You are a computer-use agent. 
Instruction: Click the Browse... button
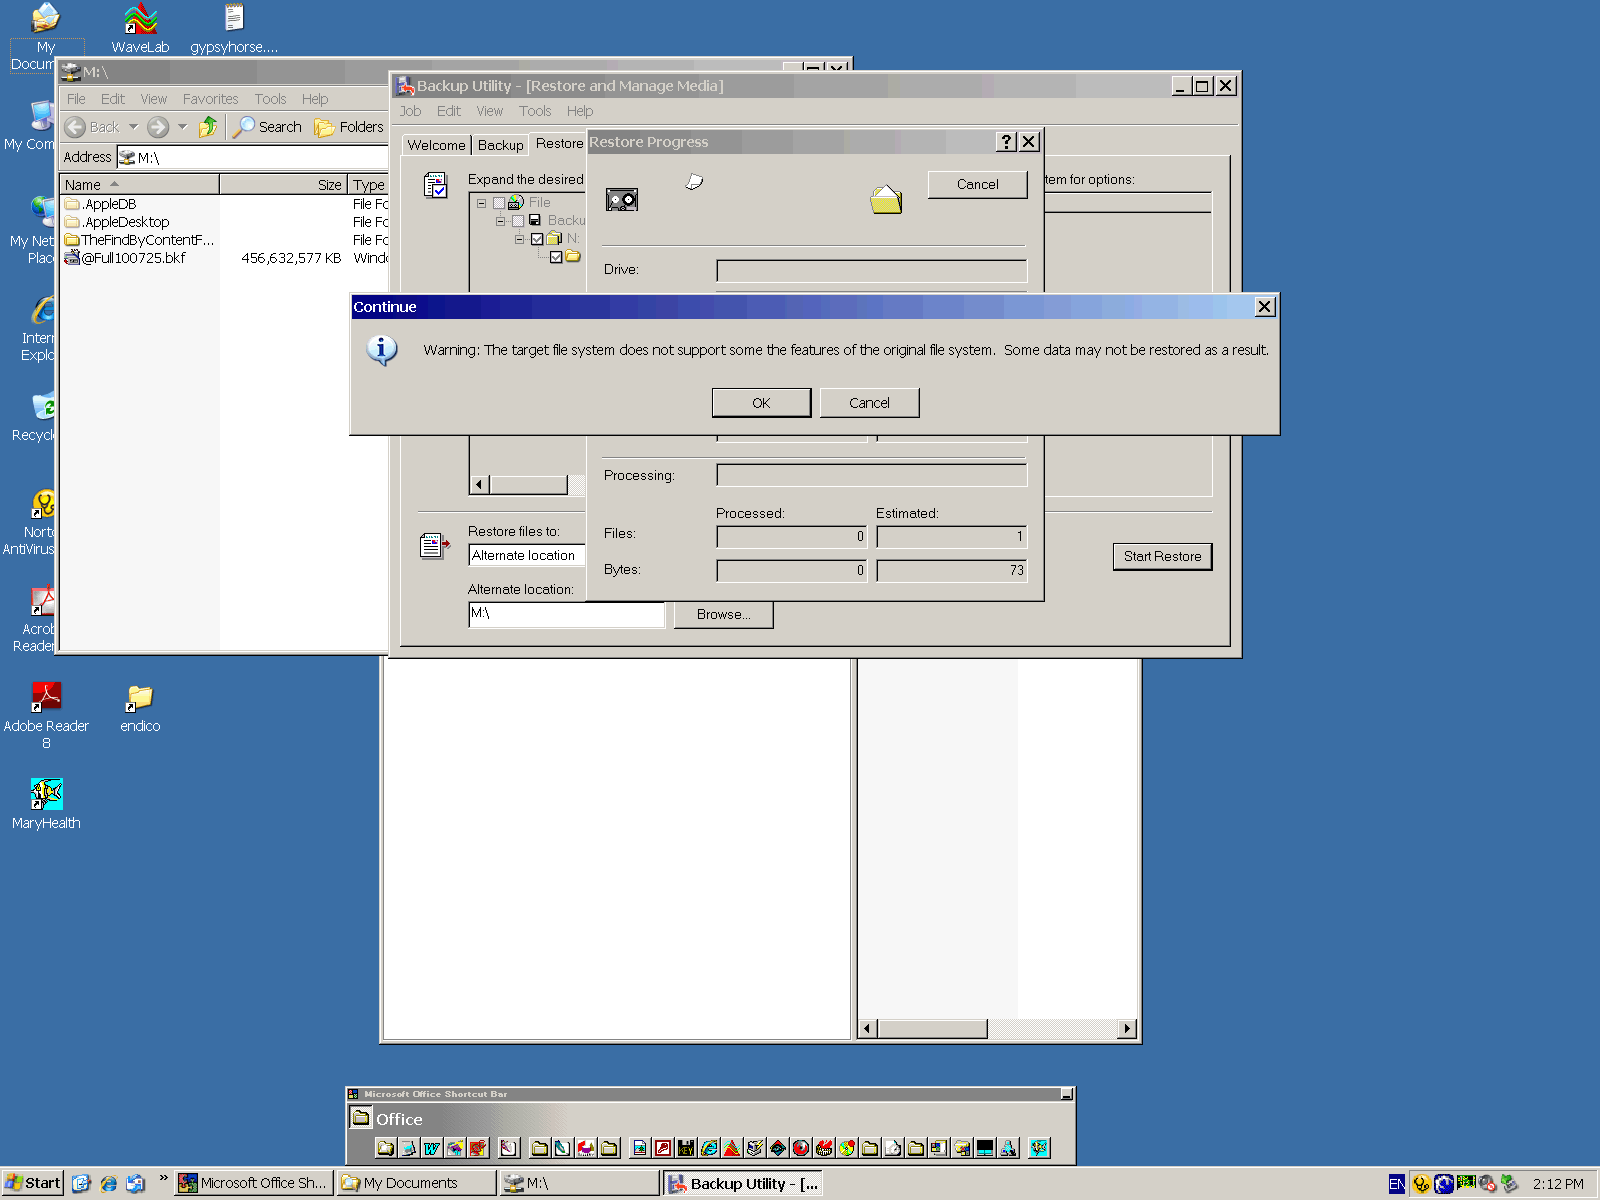723,615
